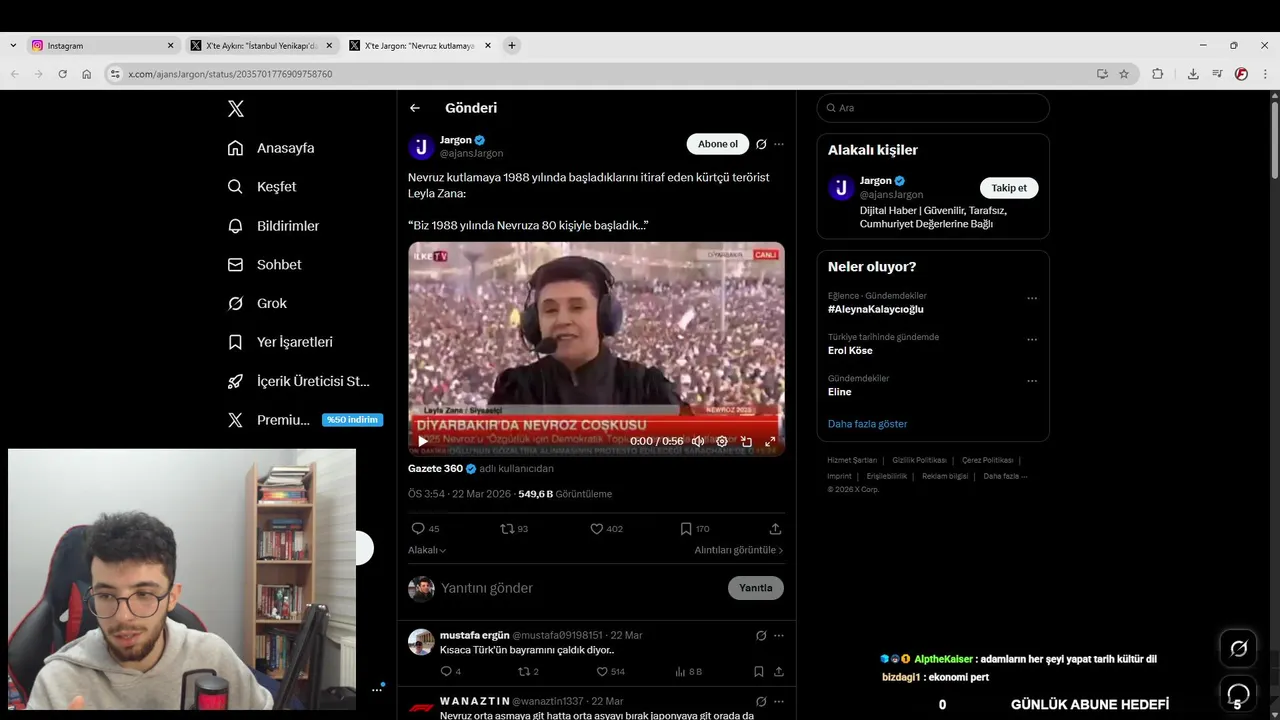Open more options for Erol Köse trend

pyautogui.click(x=1032, y=339)
